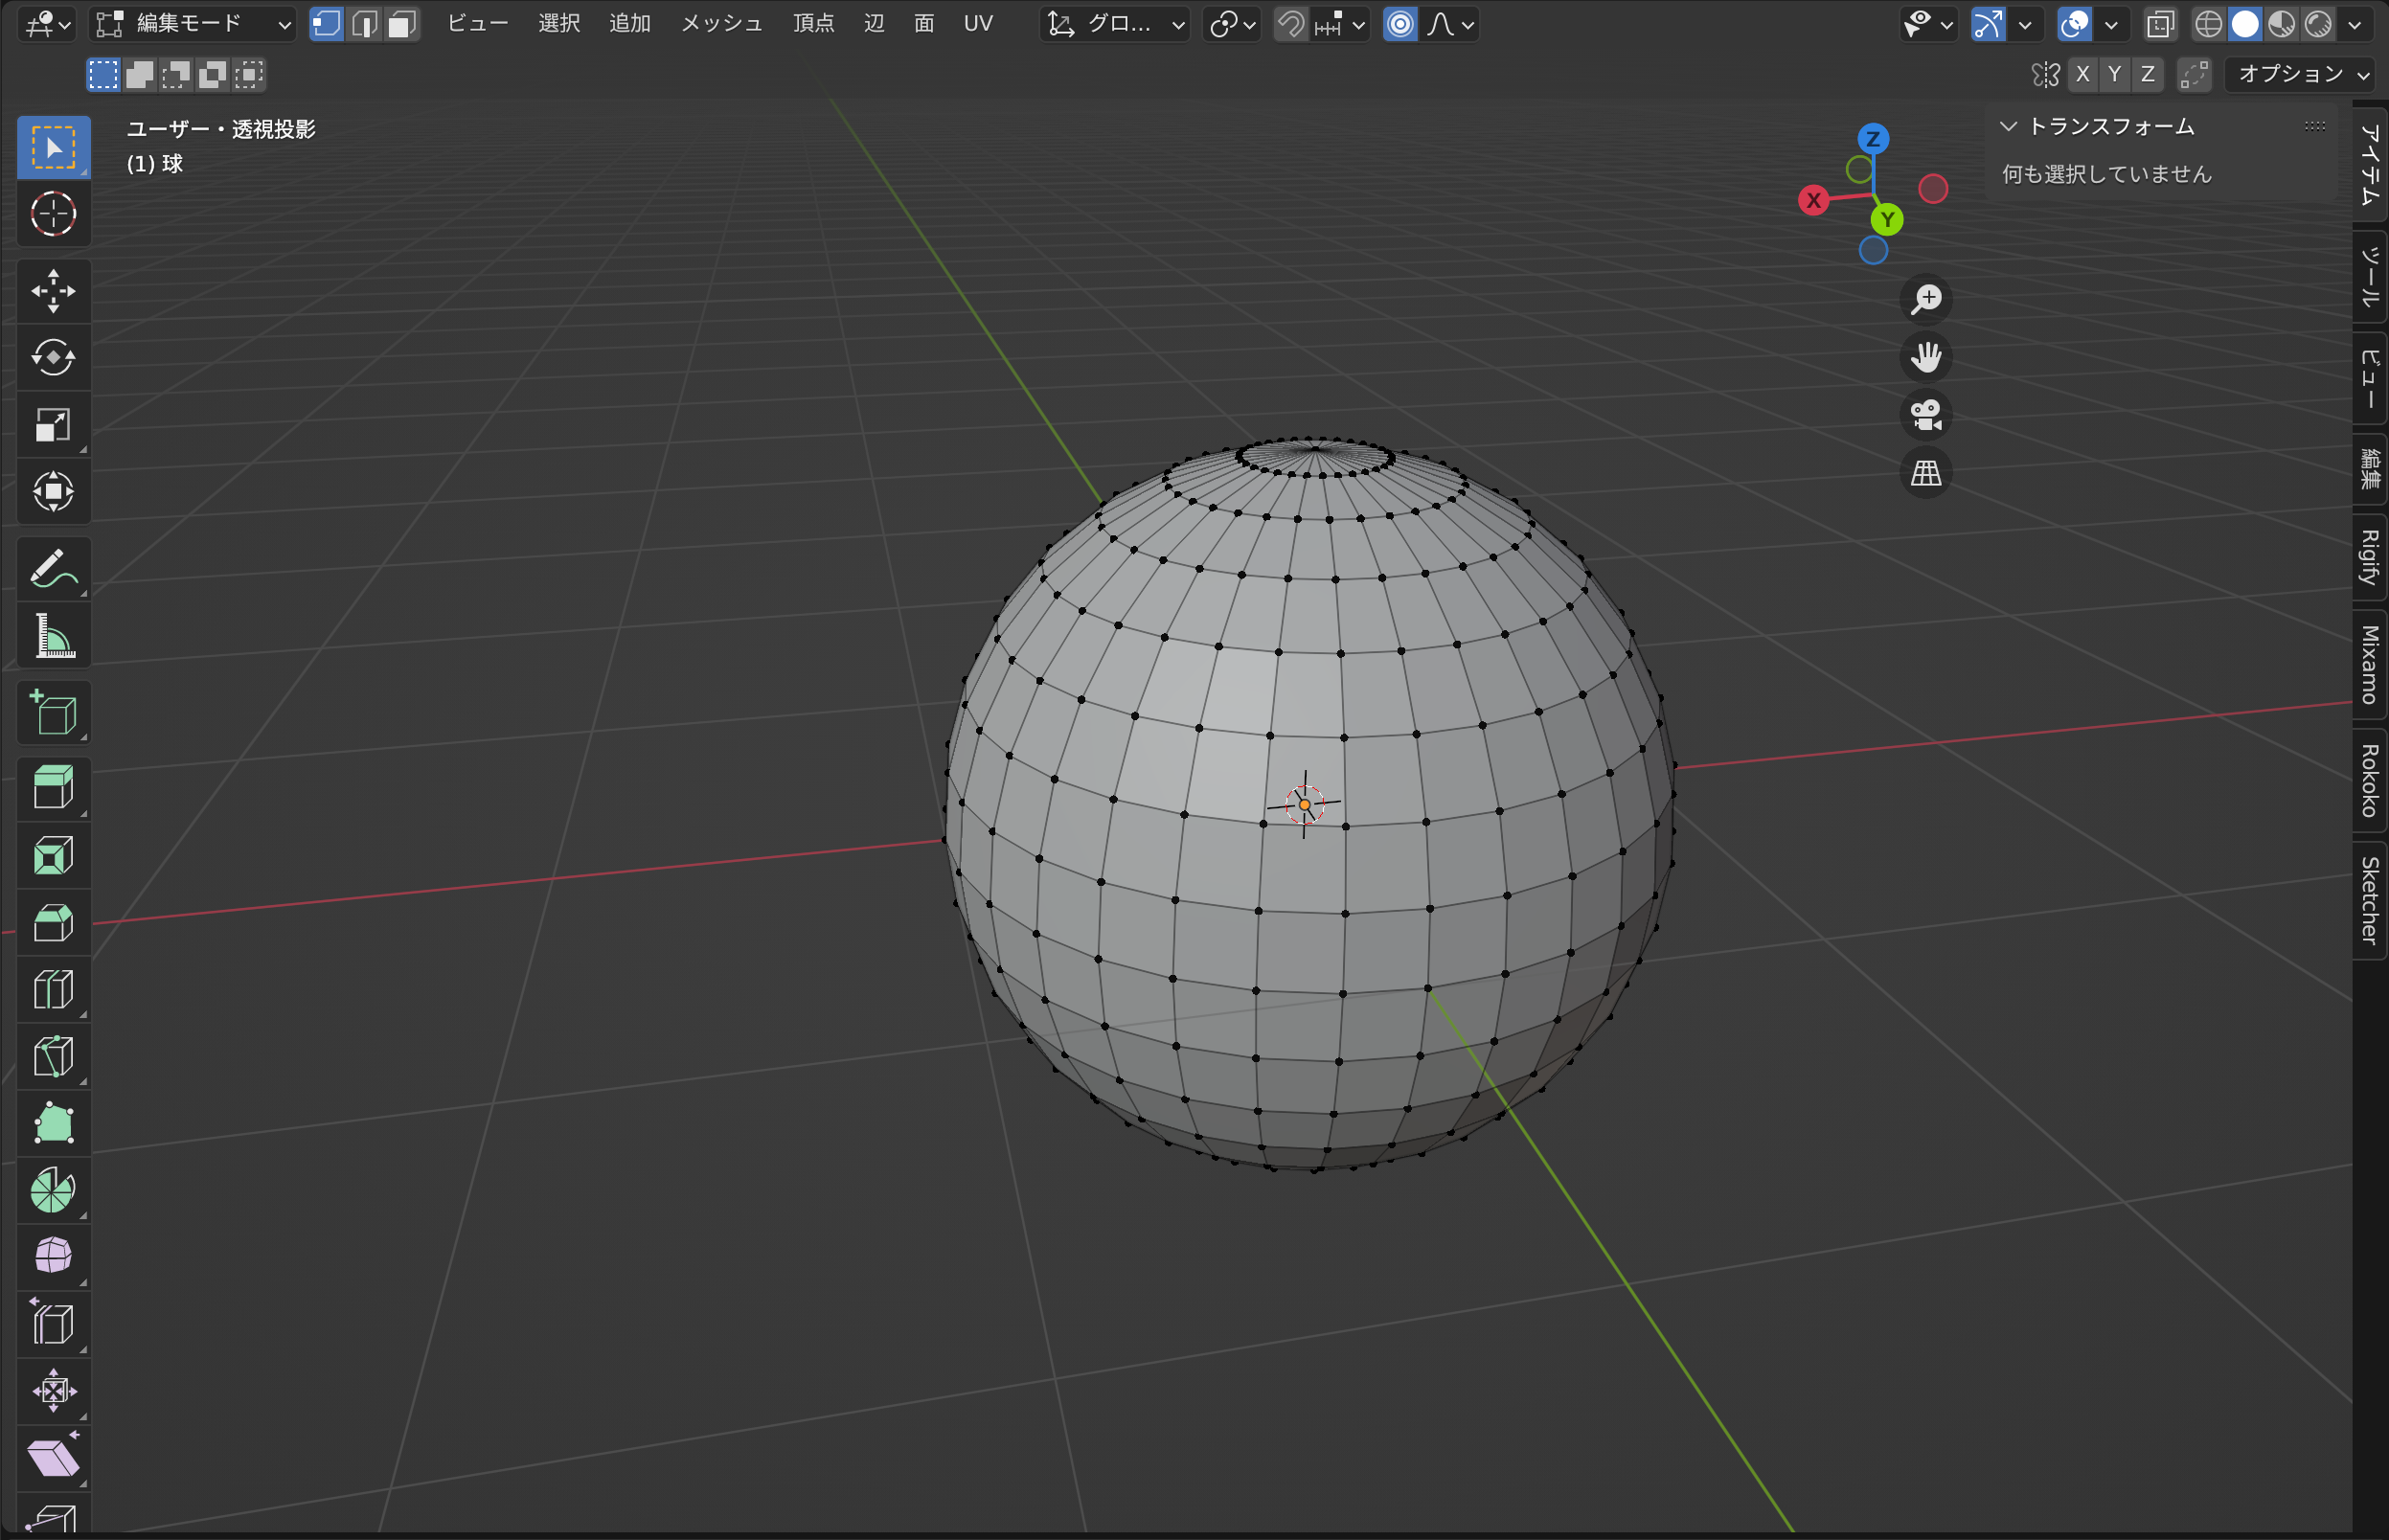Select the Edge Slide tool
Image resolution: width=2389 pixels, height=1540 pixels.
pyautogui.click(x=54, y=1324)
